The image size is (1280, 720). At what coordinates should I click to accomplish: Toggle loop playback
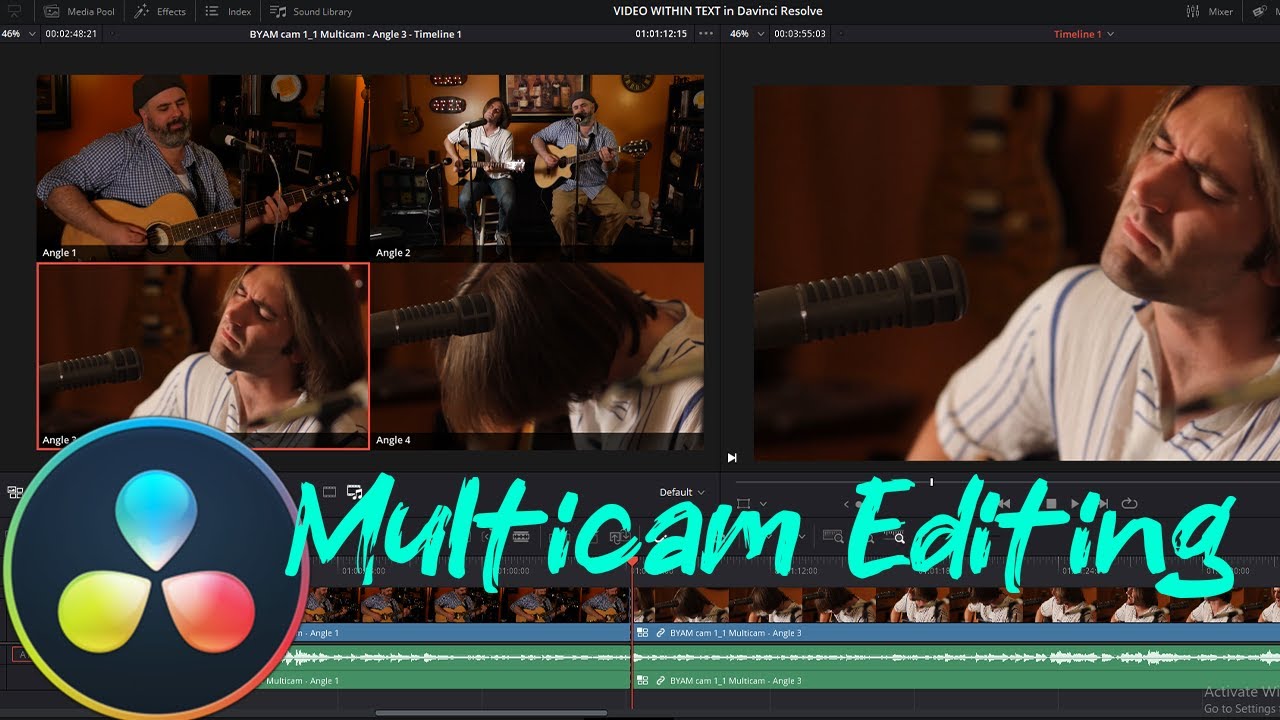click(x=1130, y=503)
